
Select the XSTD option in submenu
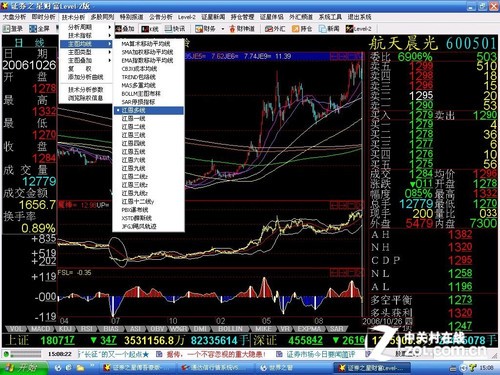149,218
